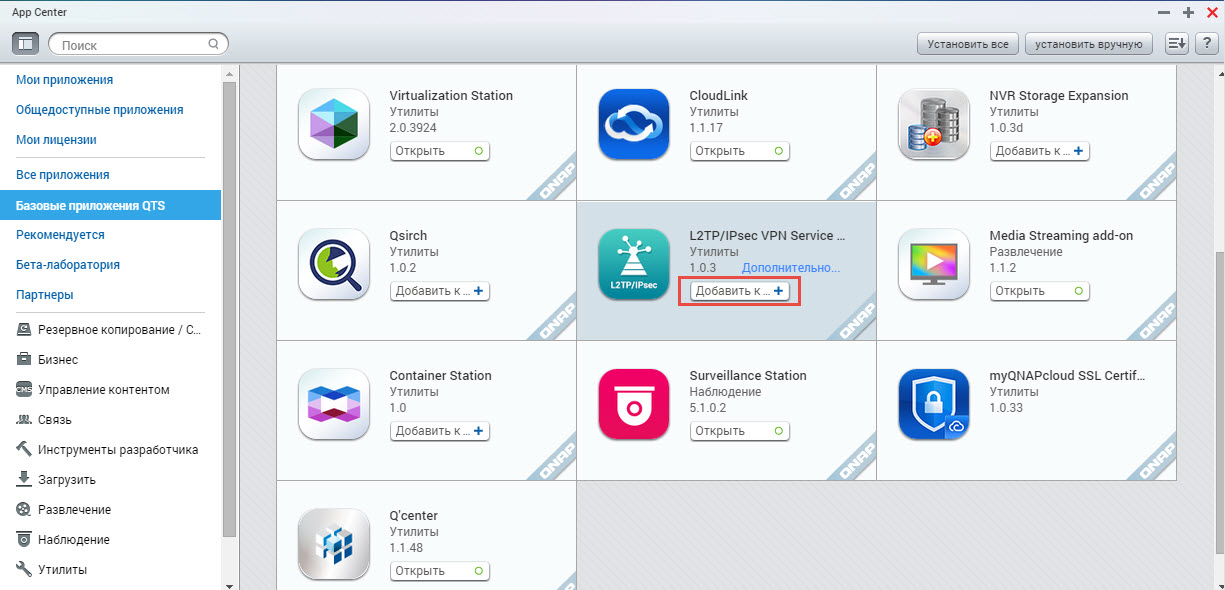Open Мои приложения section
Viewport: 1225px width, 590px height.
tap(64, 80)
